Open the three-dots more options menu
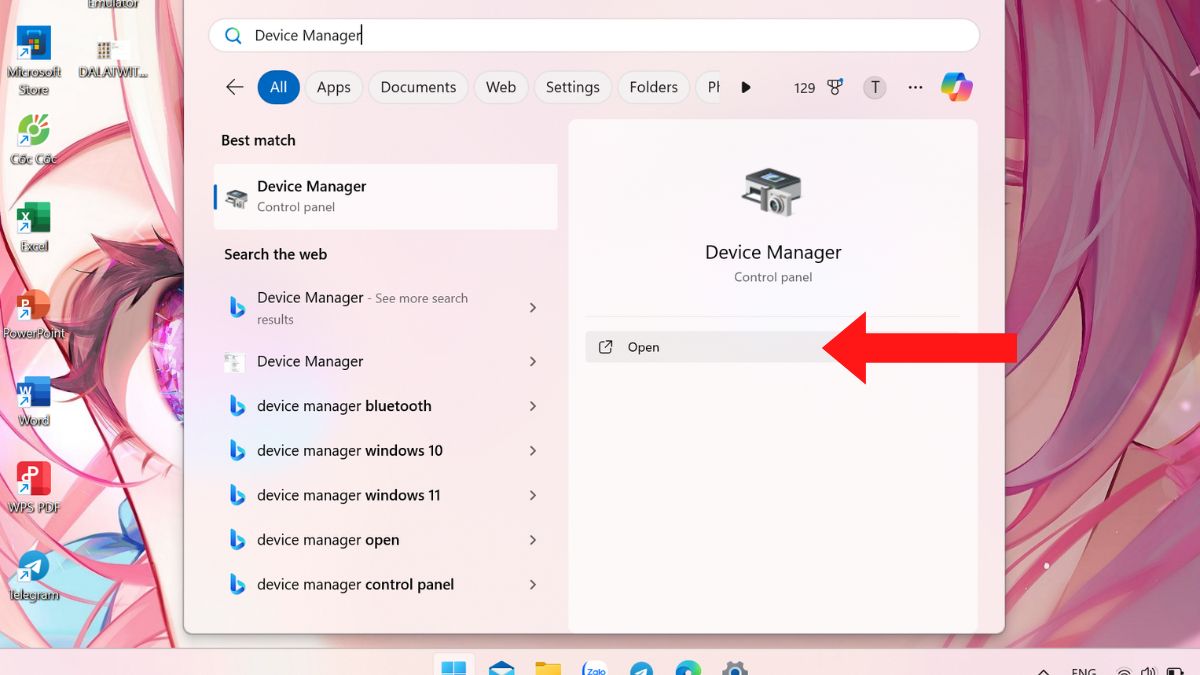 [x=915, y=87]
